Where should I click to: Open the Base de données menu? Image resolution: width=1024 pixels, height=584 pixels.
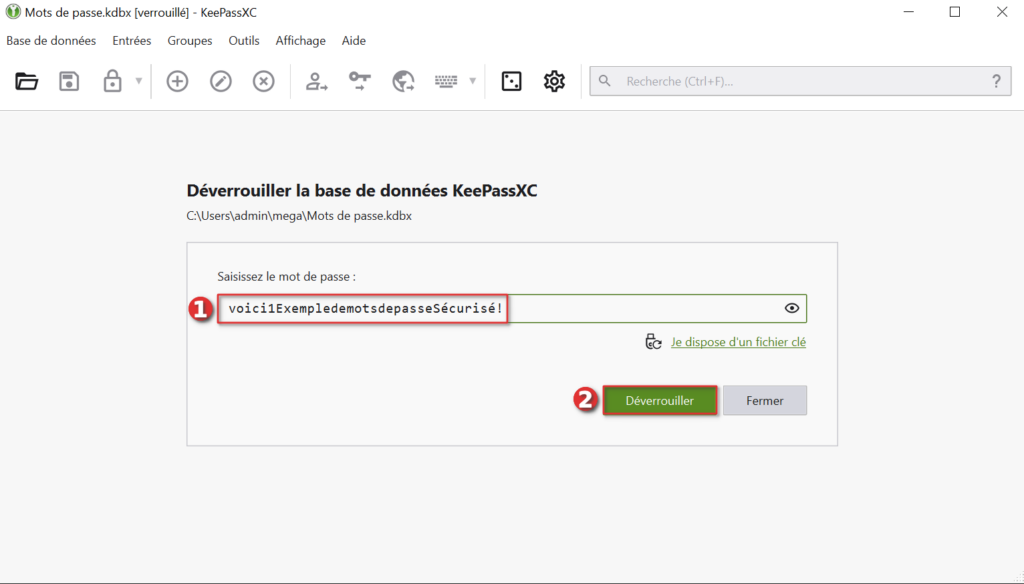51,41
